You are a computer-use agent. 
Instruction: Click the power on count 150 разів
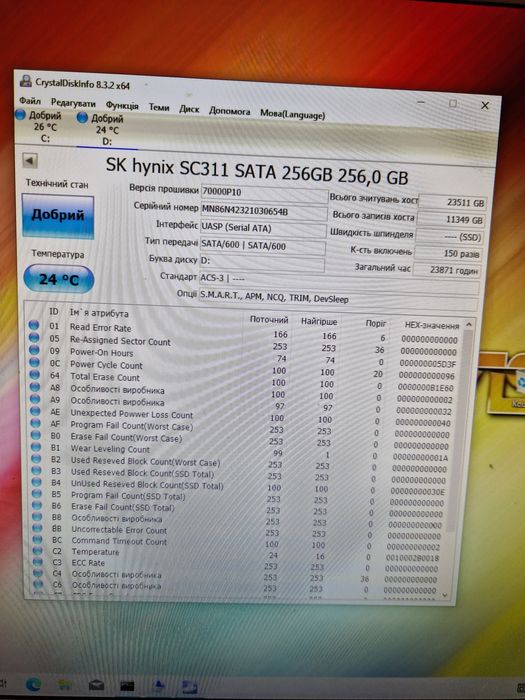[447, 253]
